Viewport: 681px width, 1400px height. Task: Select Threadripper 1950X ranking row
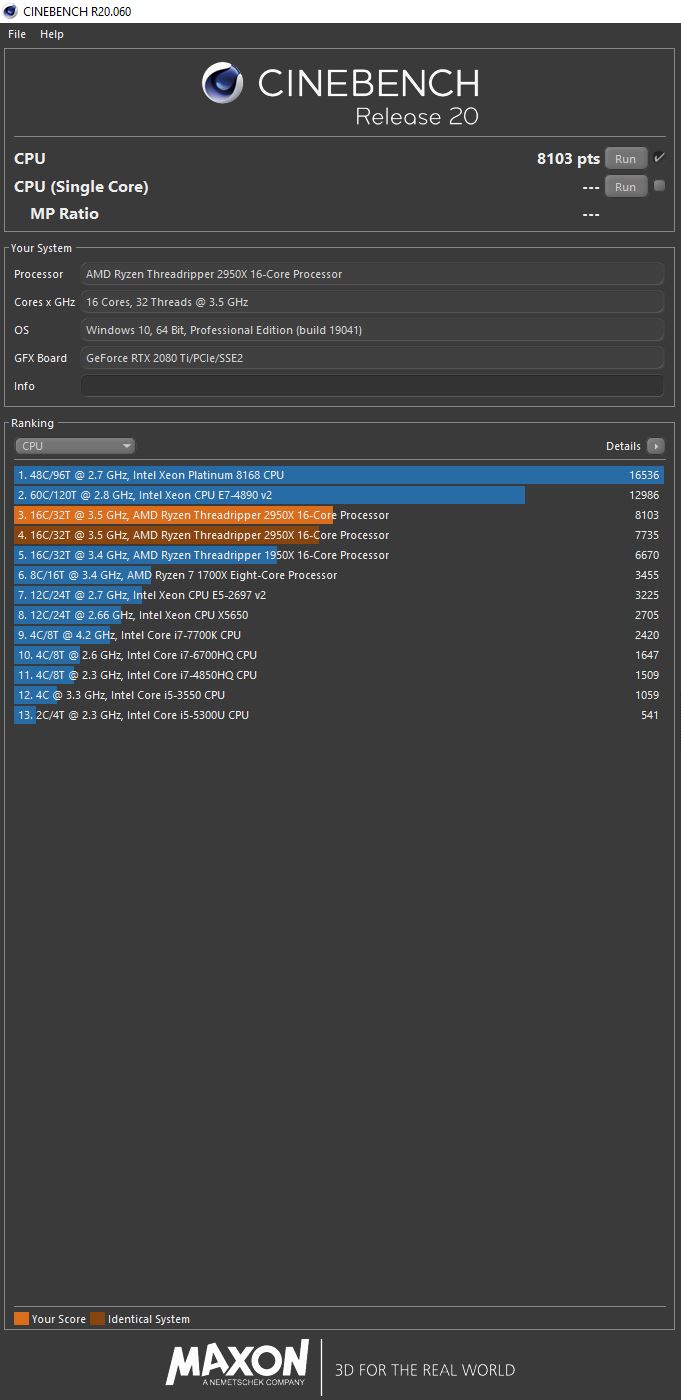point(339,555)
